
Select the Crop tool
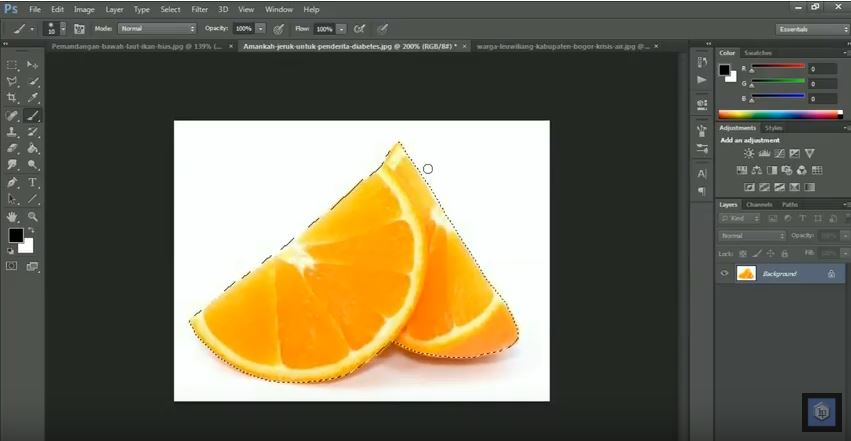(12, 98)
